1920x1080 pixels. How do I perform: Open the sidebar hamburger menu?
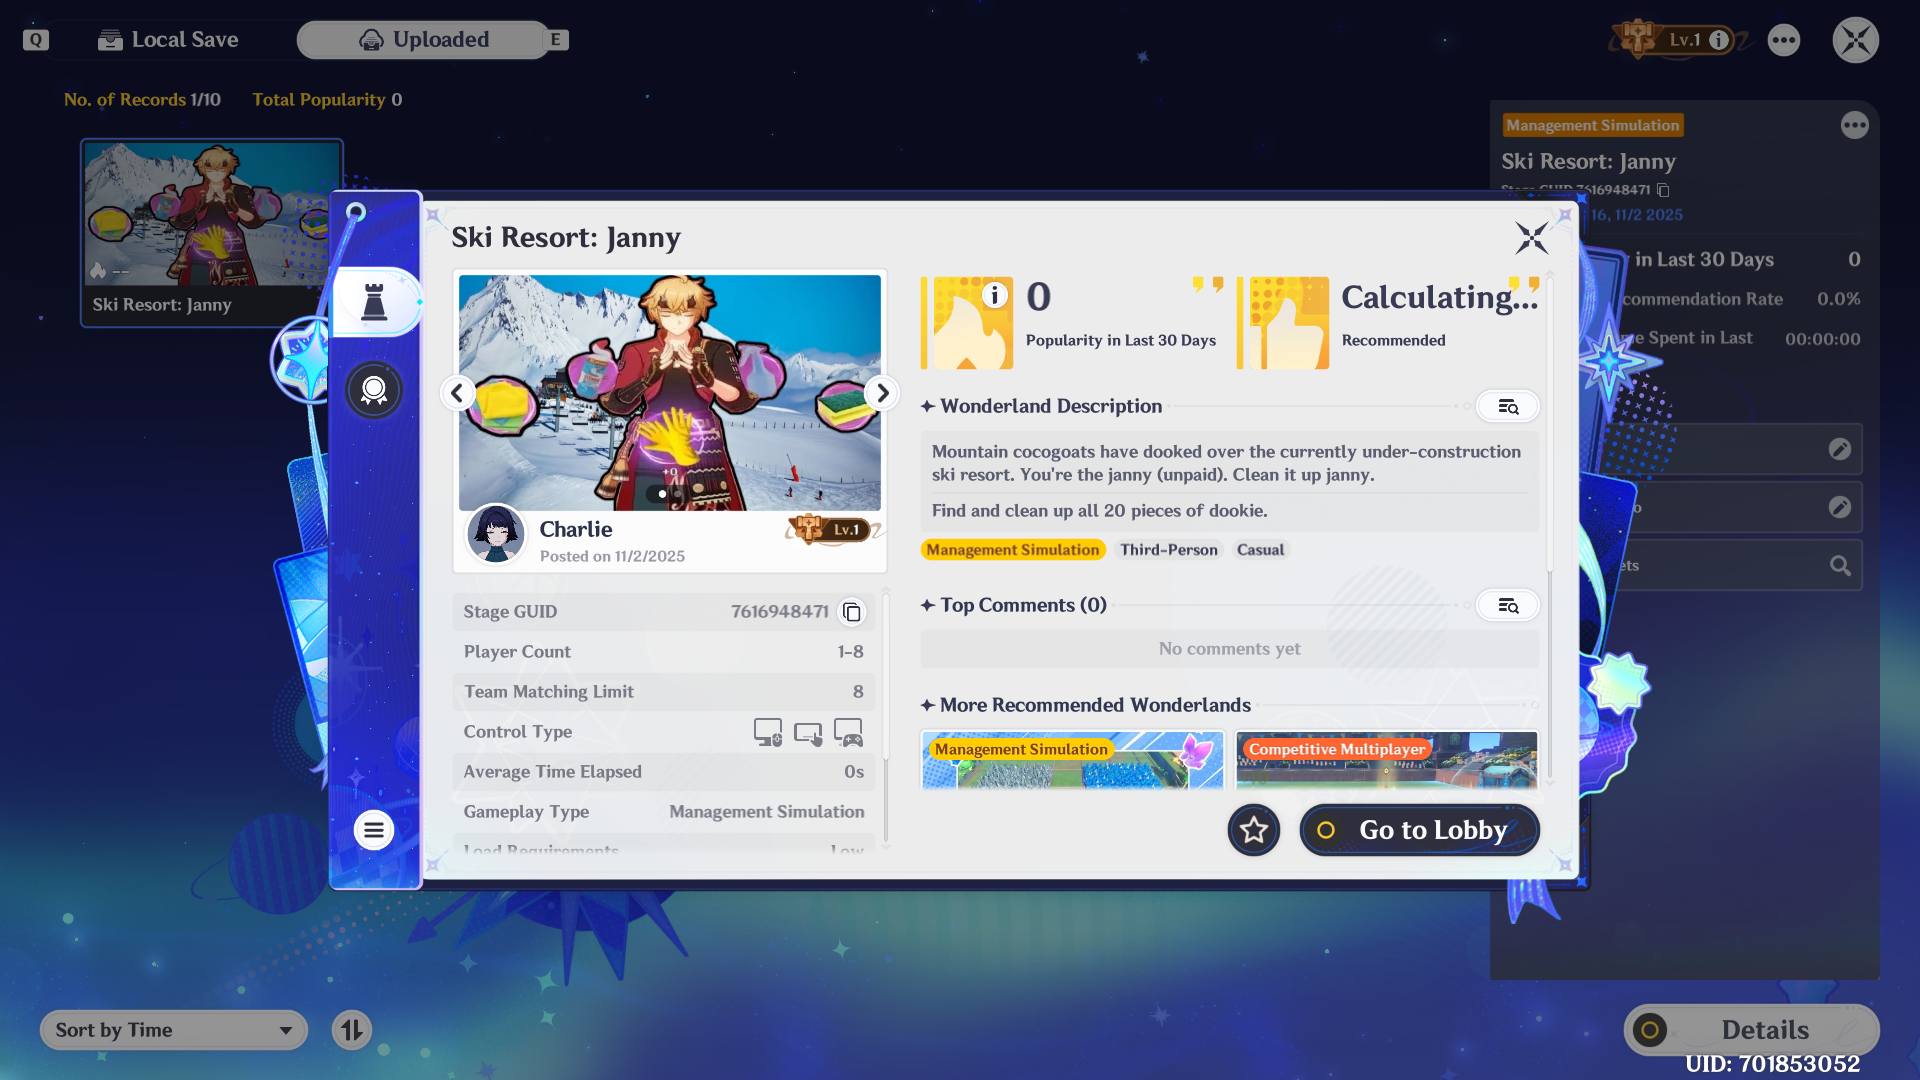[374, 830]
